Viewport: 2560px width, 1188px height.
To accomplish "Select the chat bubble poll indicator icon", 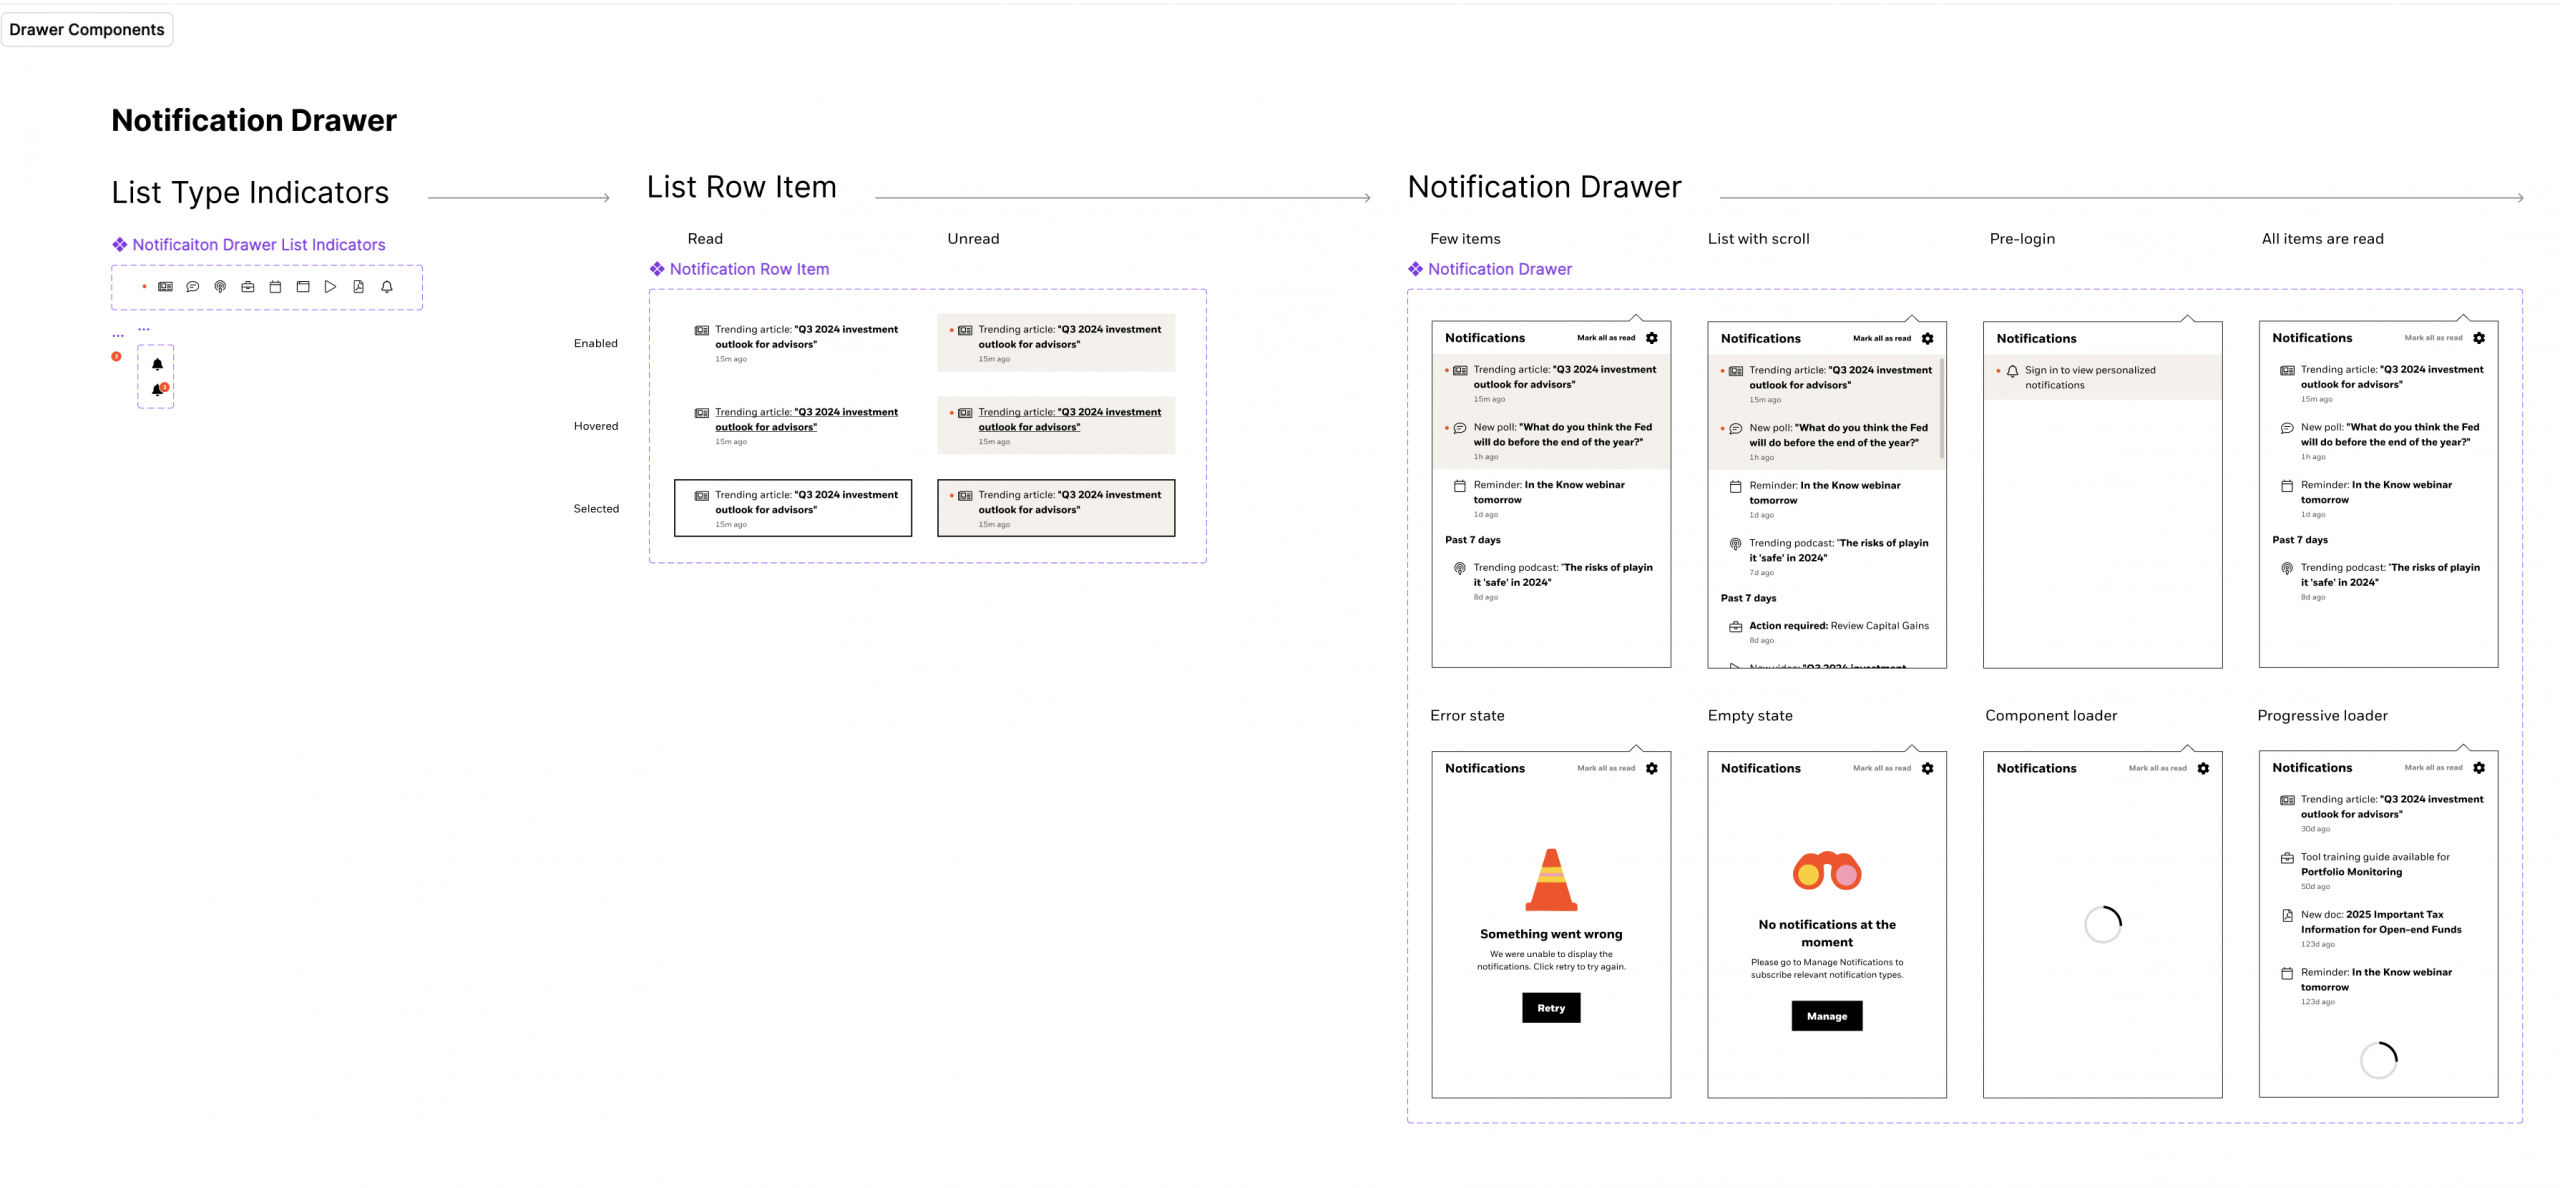I will [193, 287].
